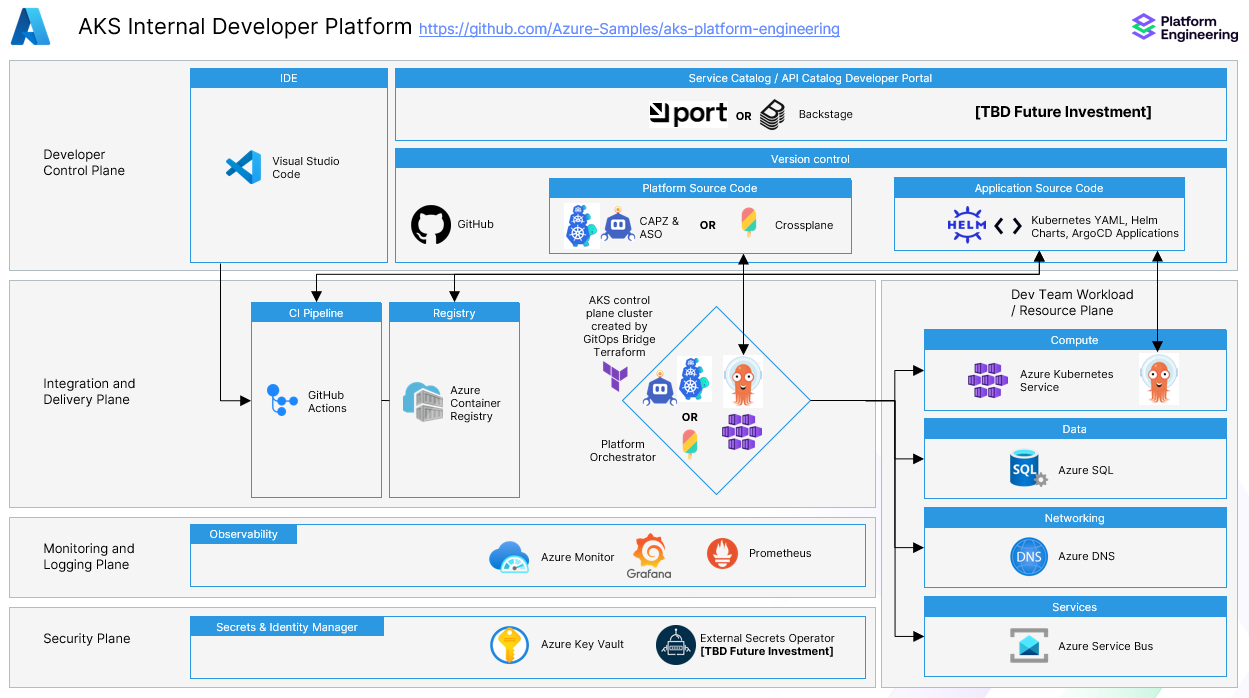Image resolution: width=1249 pixels, height=698 pixels.
Task: Click the Azure Container Registry icon
Action: pos(423,402)
